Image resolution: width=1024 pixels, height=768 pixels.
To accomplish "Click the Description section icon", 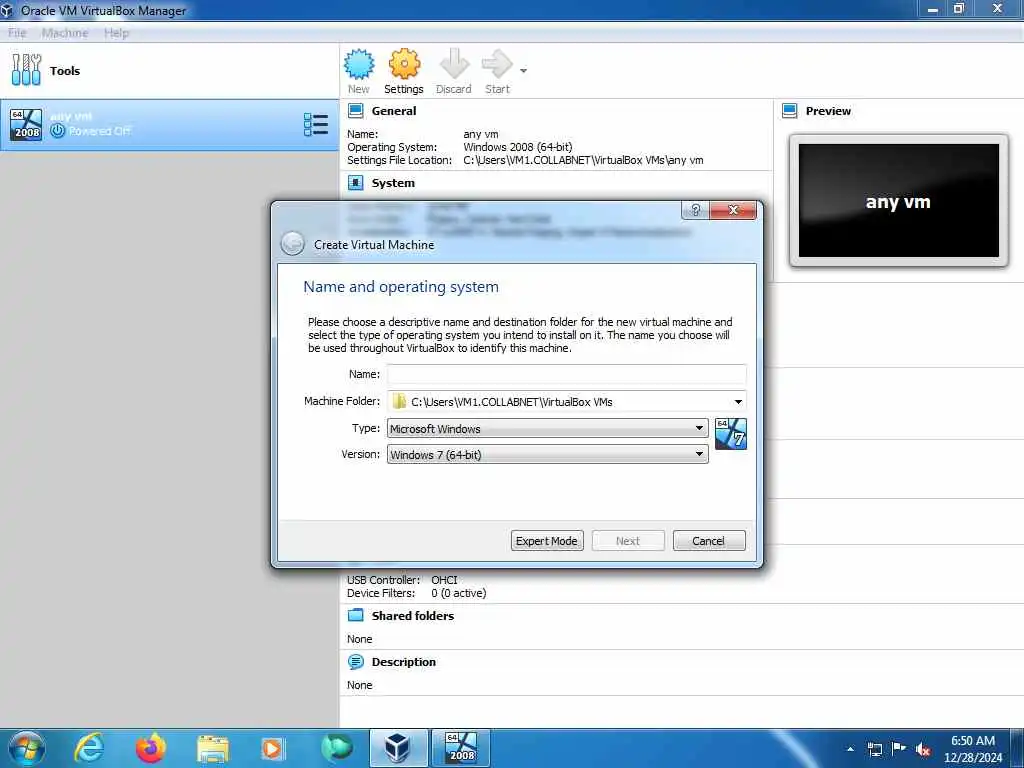I will (355, 662).
